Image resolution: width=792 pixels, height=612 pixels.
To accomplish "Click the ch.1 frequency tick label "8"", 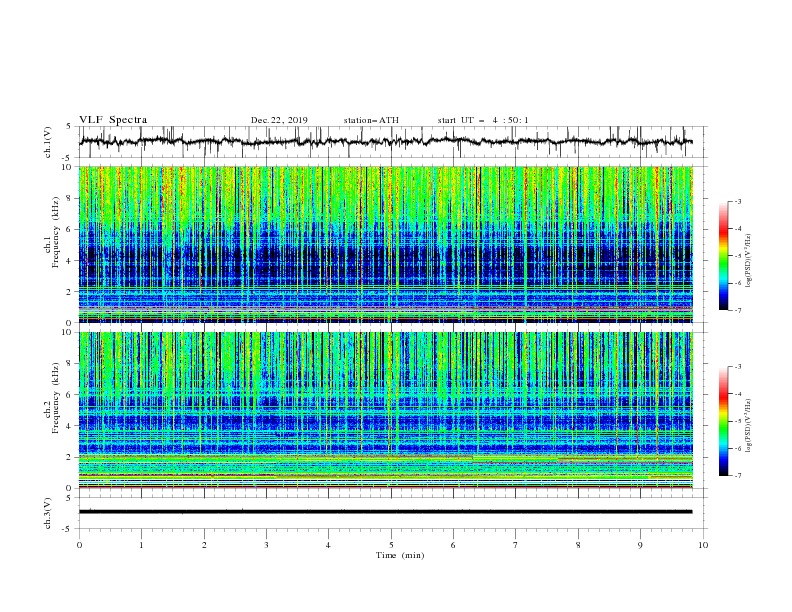I will (x=70, y=198).
